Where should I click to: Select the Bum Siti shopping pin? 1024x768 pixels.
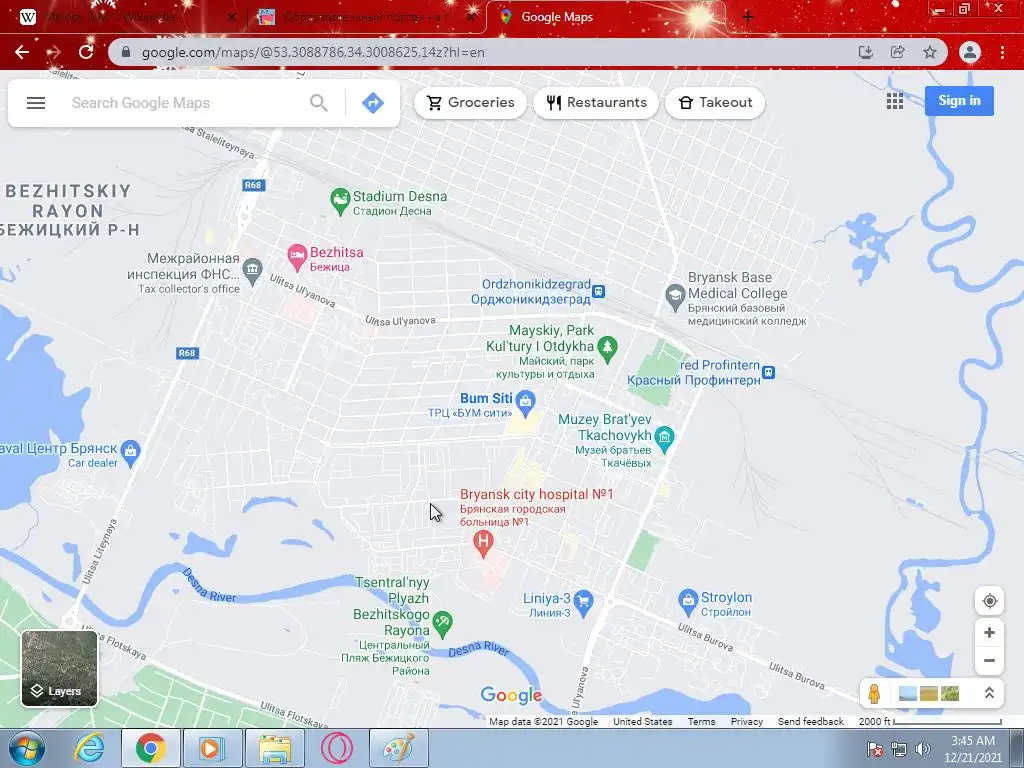pos(525,403)
